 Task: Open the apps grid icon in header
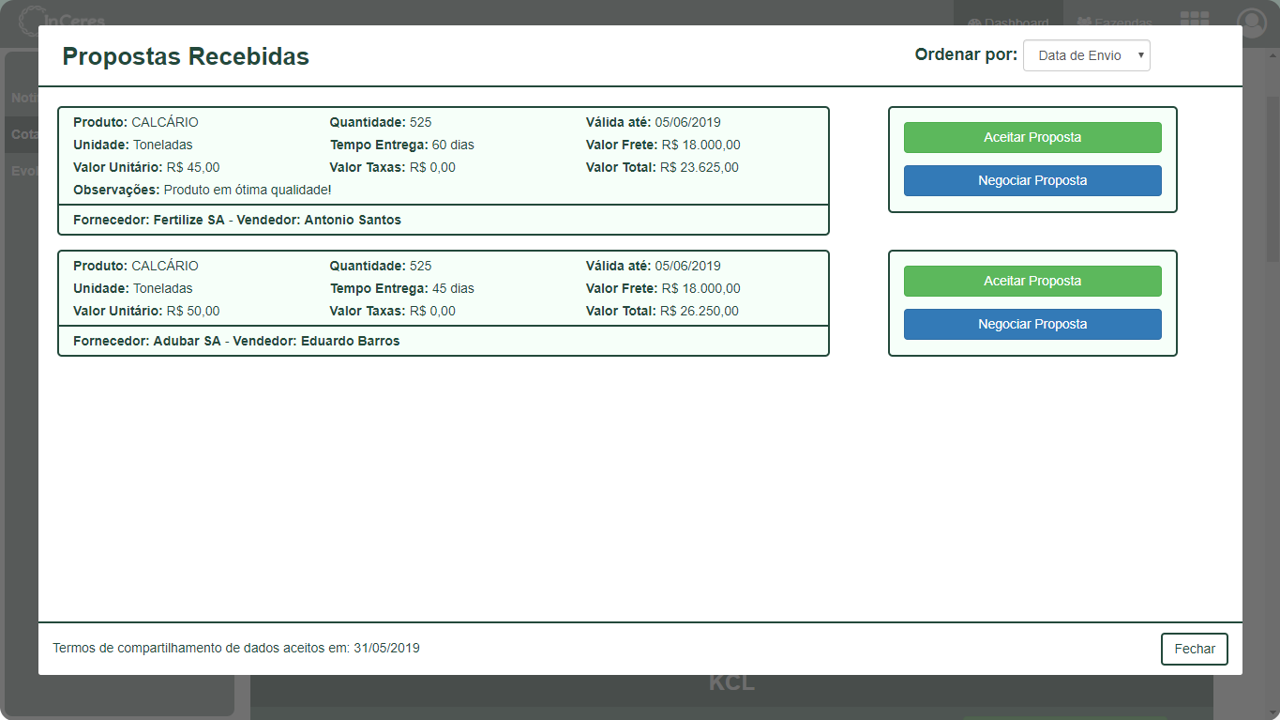tap(1194, 18)
